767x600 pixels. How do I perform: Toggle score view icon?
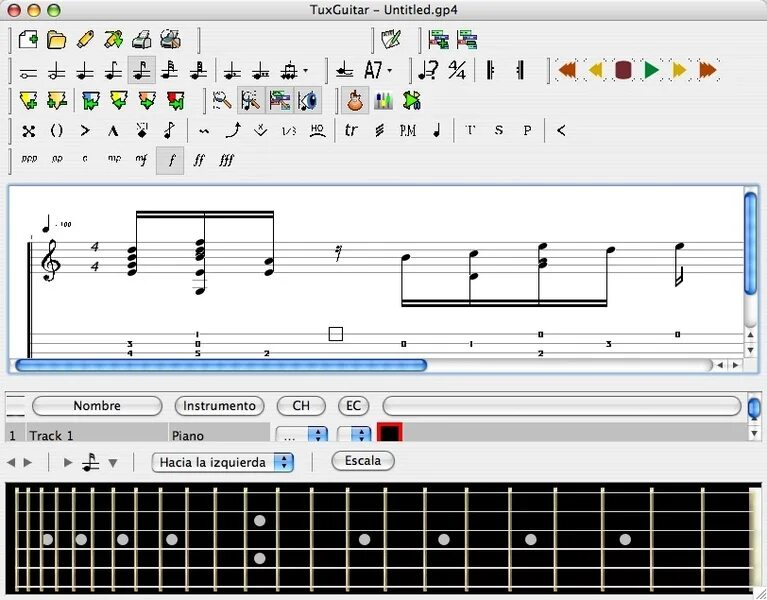(x=251, y=101)
